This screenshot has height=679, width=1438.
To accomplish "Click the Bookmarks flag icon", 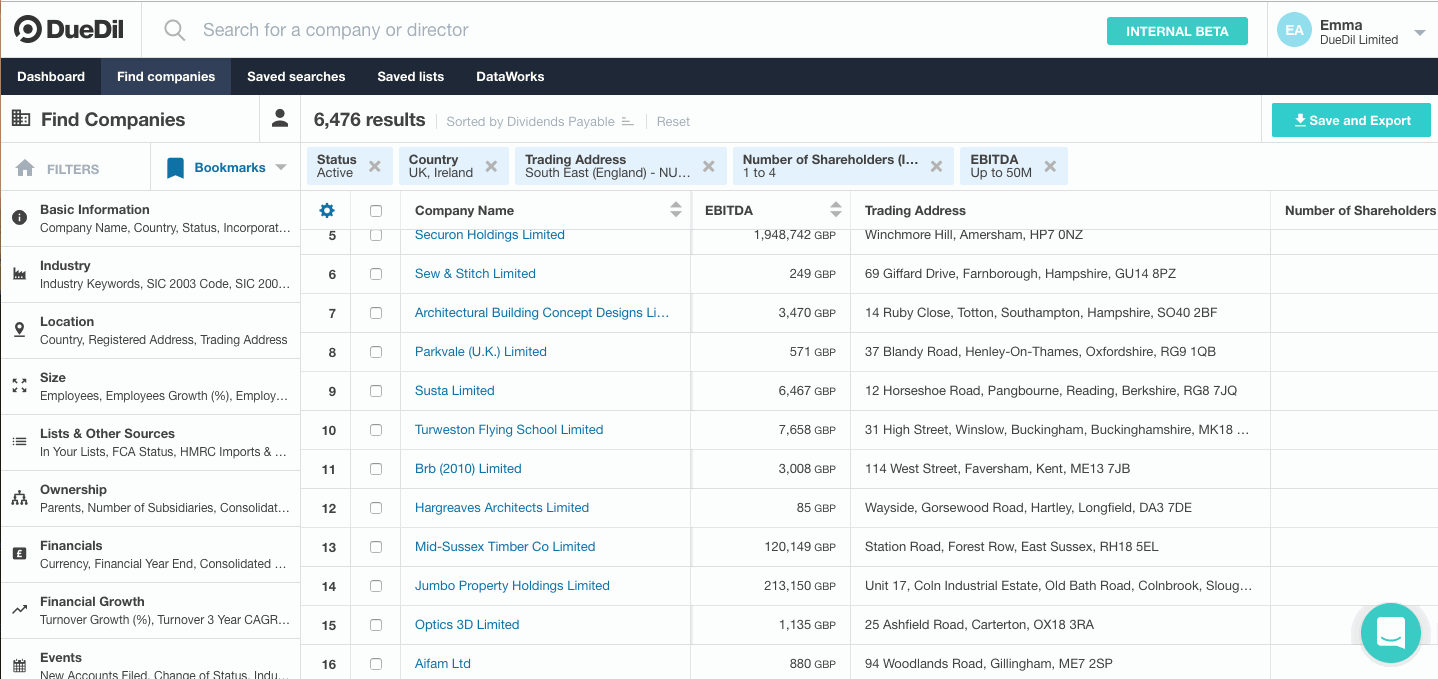I will [x=175, y=168].
